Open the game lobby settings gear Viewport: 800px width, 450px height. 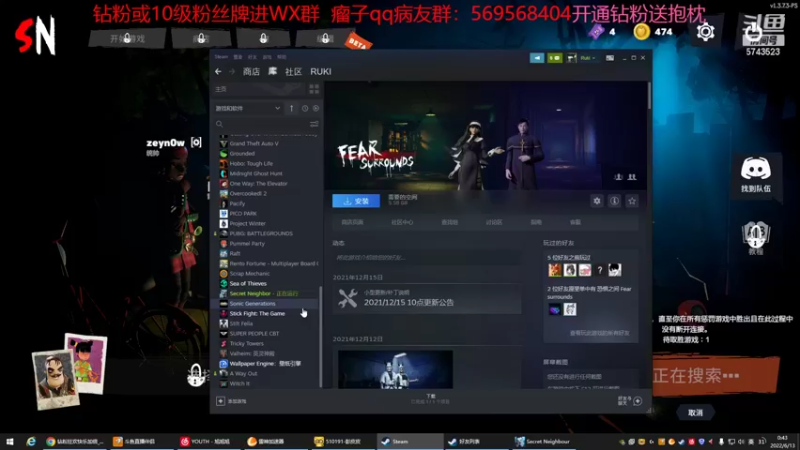706,32
